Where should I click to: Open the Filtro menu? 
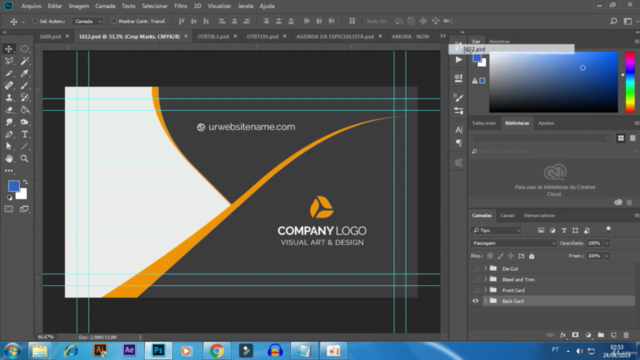(180, 6)
